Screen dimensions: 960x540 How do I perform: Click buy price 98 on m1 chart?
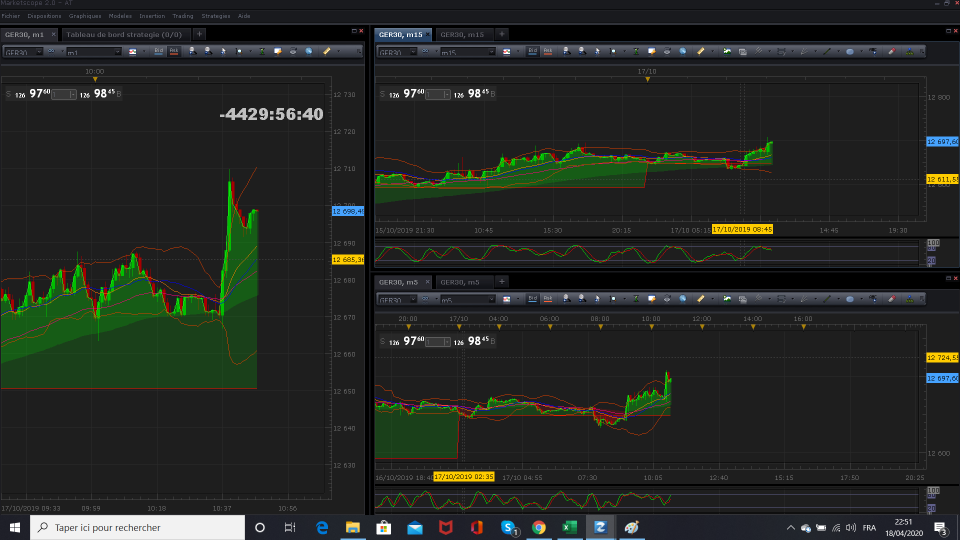(98, 94)
